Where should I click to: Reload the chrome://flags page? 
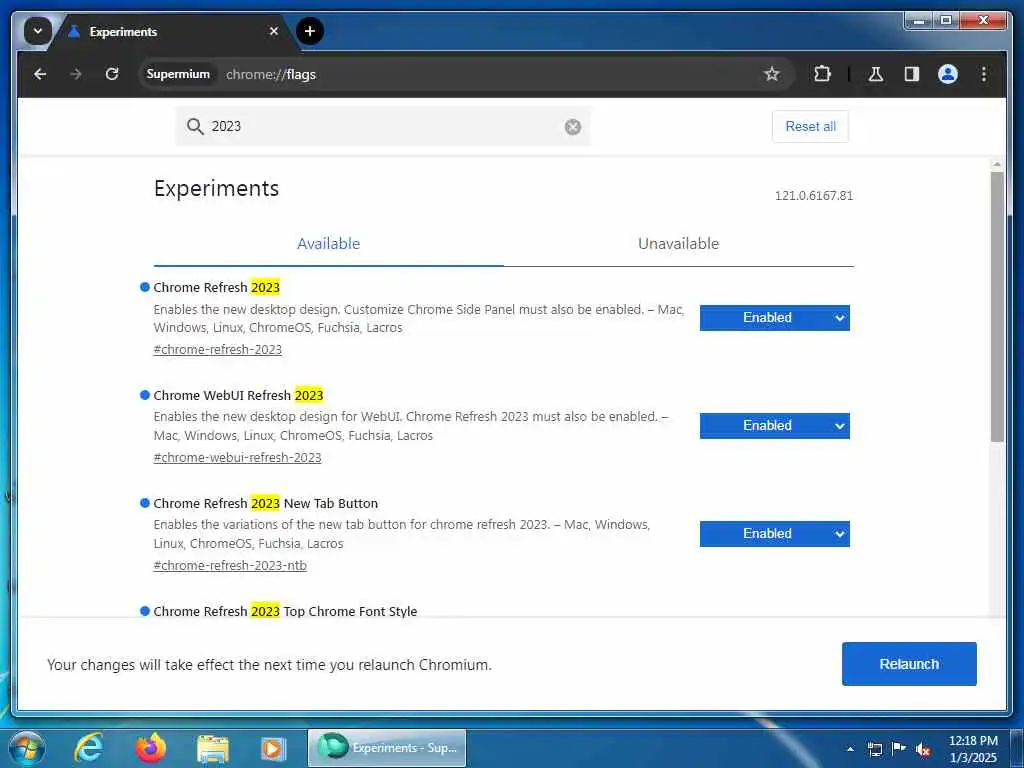click(x=112, y=74)
